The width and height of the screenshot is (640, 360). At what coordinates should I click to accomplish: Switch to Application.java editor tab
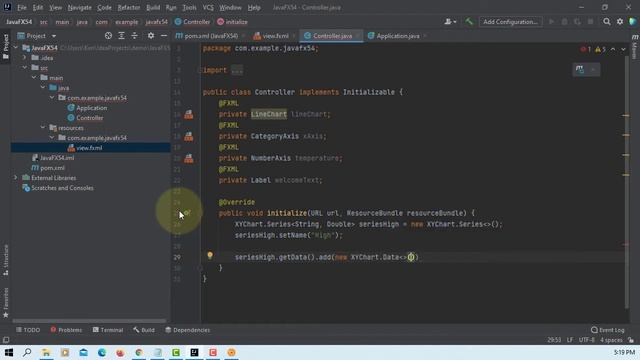pos(398,36)
